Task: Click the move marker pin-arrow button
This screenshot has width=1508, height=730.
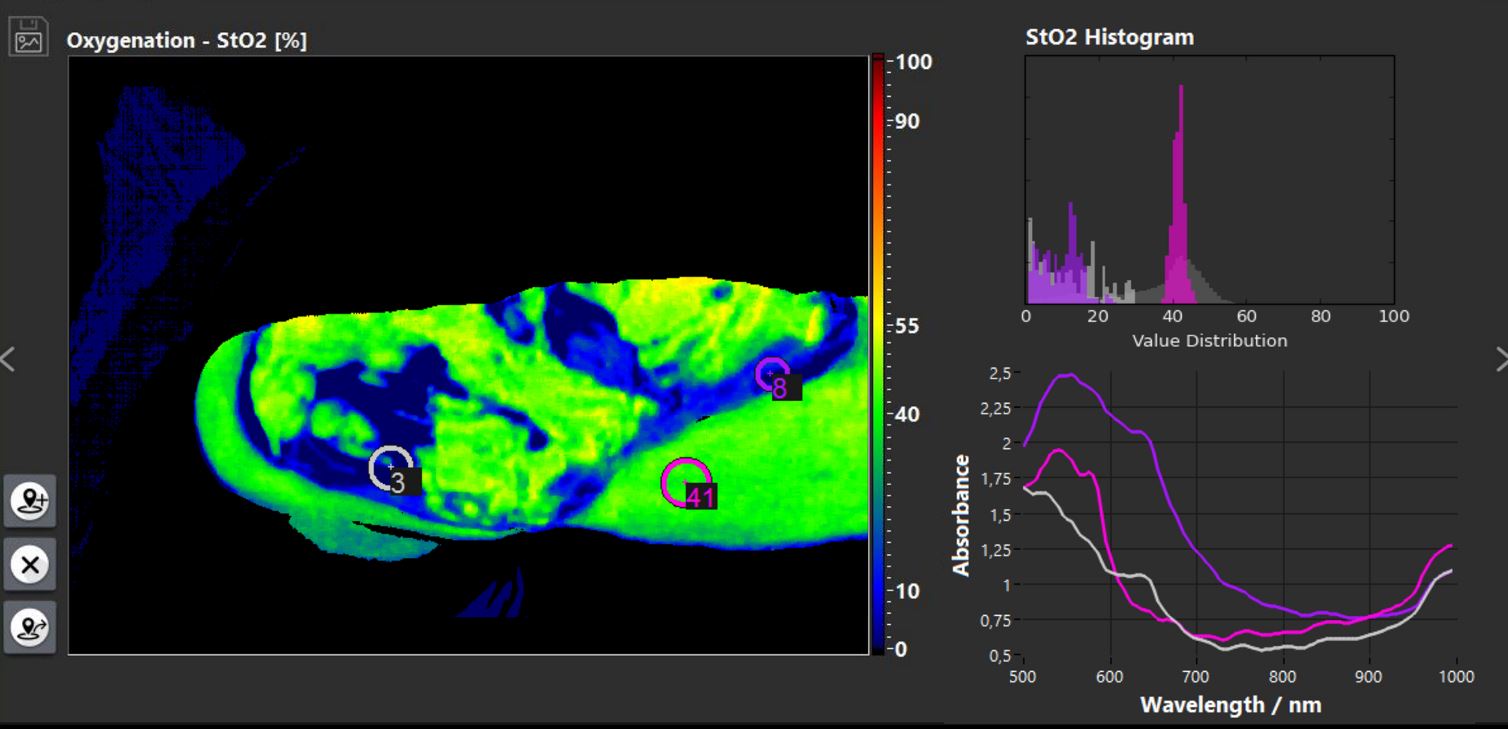Action: (x=30, y=628)
